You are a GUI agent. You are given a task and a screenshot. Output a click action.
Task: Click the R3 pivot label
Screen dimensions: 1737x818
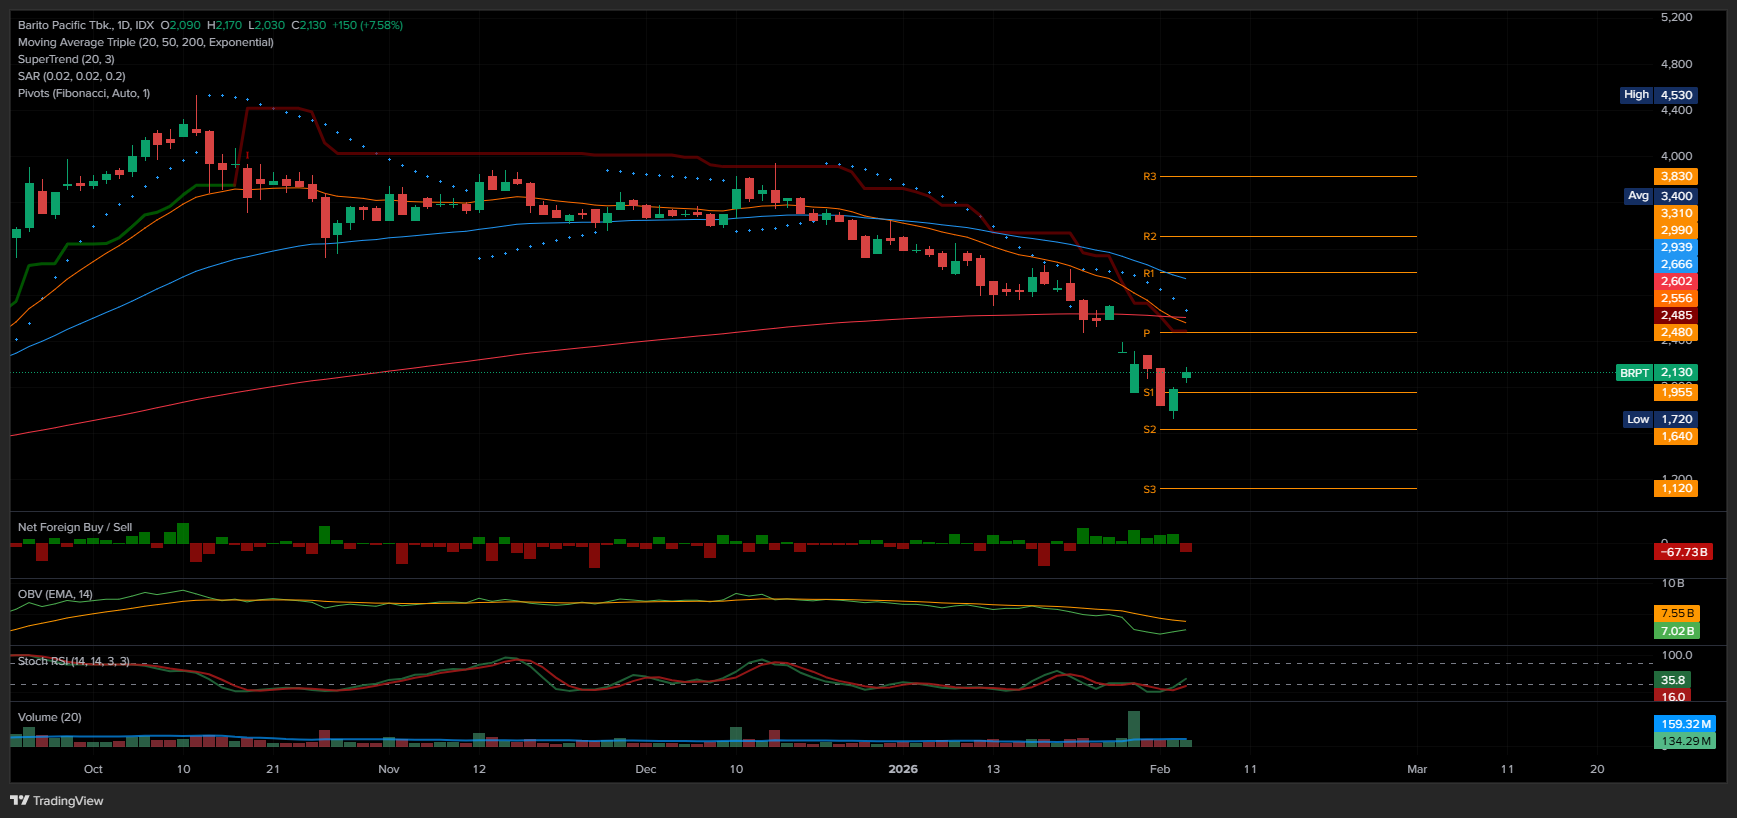pyautogui.click(x=1150, y=176)
